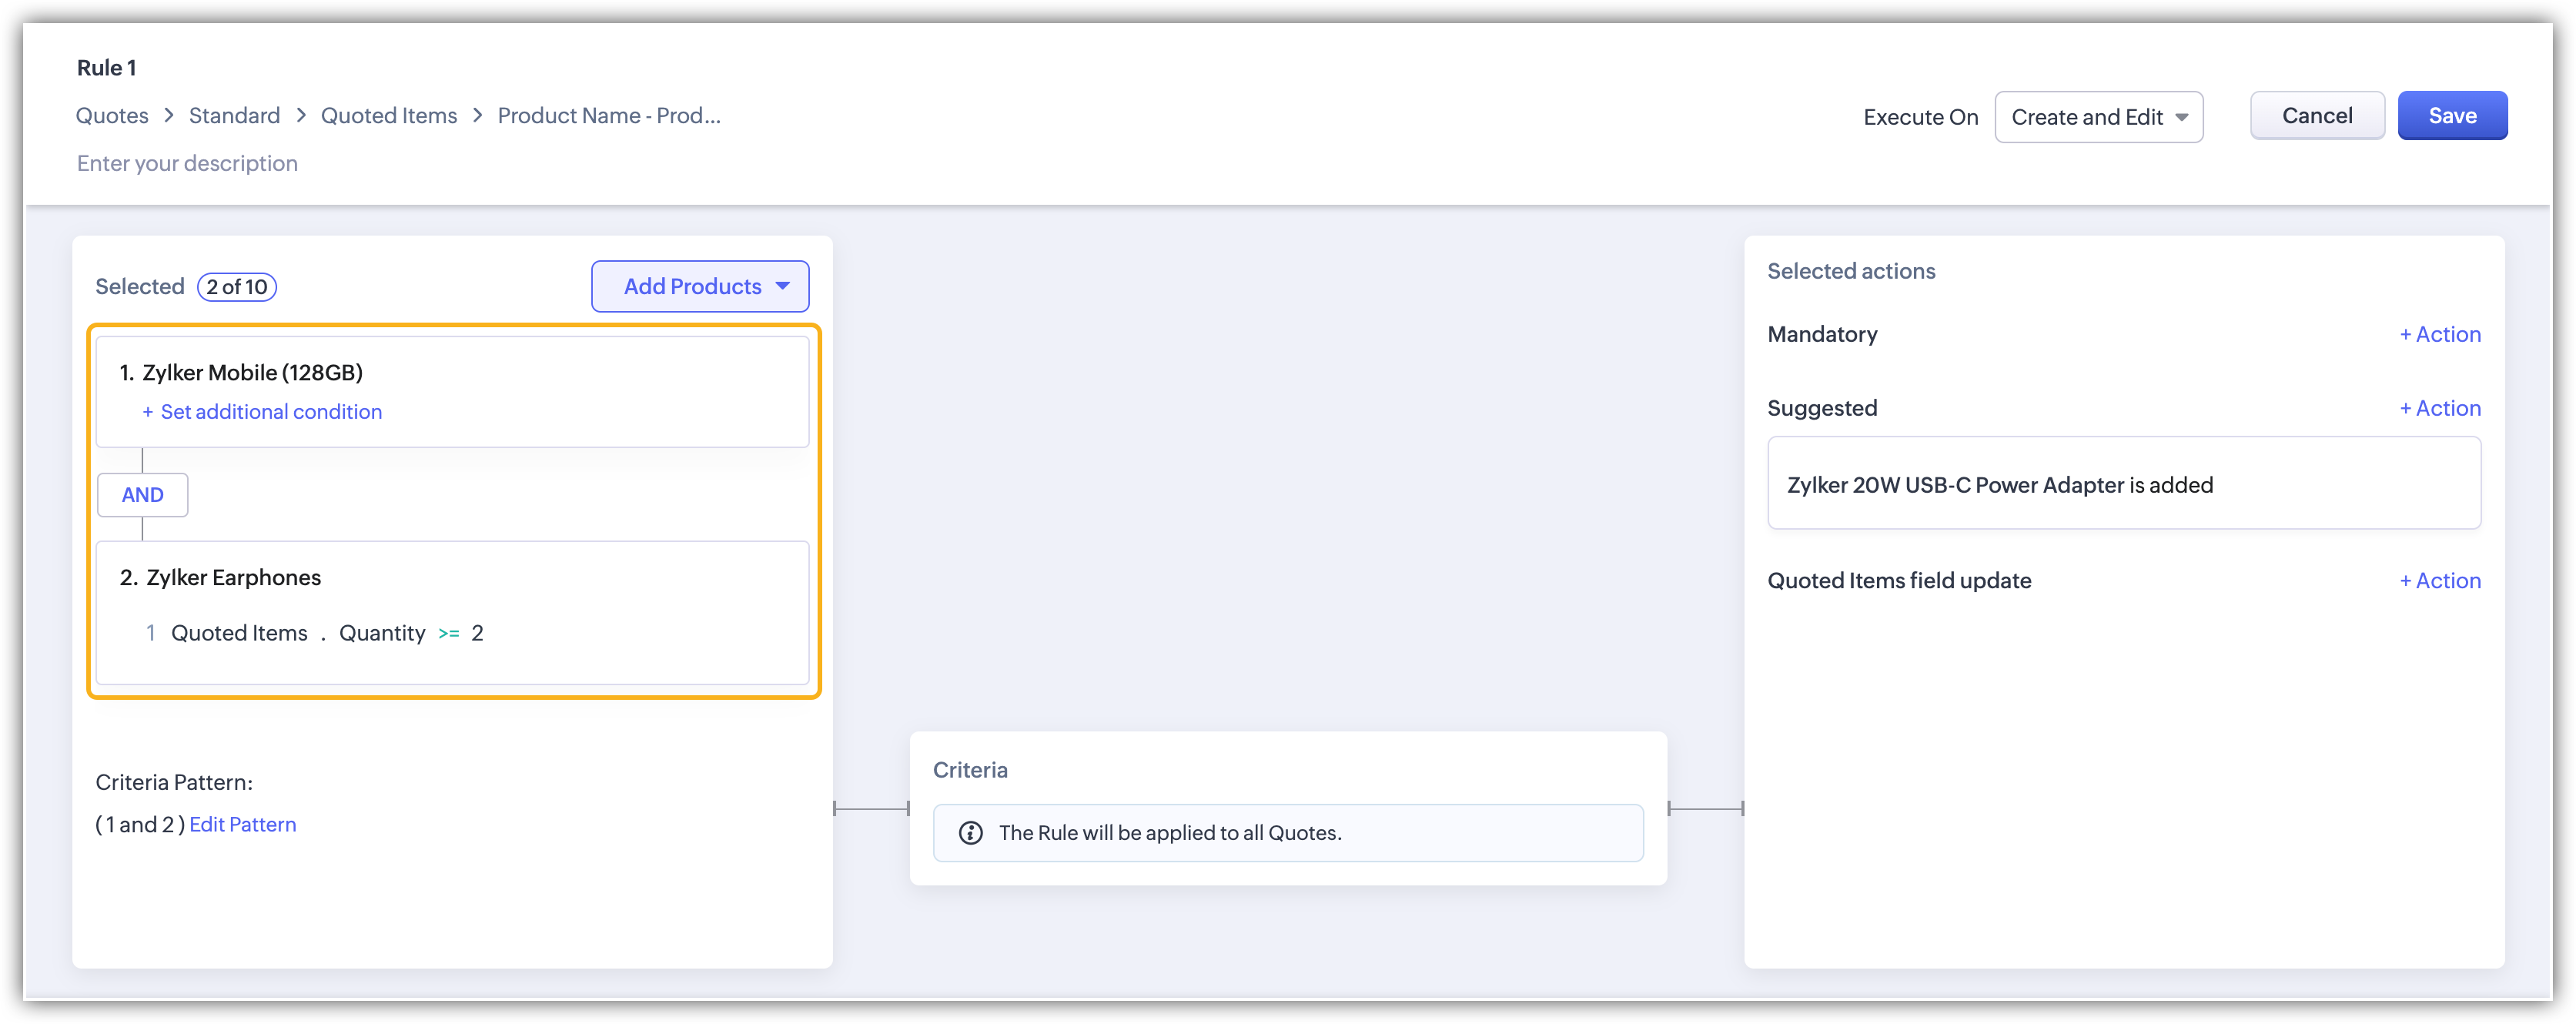
Task: Click the Standard breadcrumb
Action: (234, 116)
